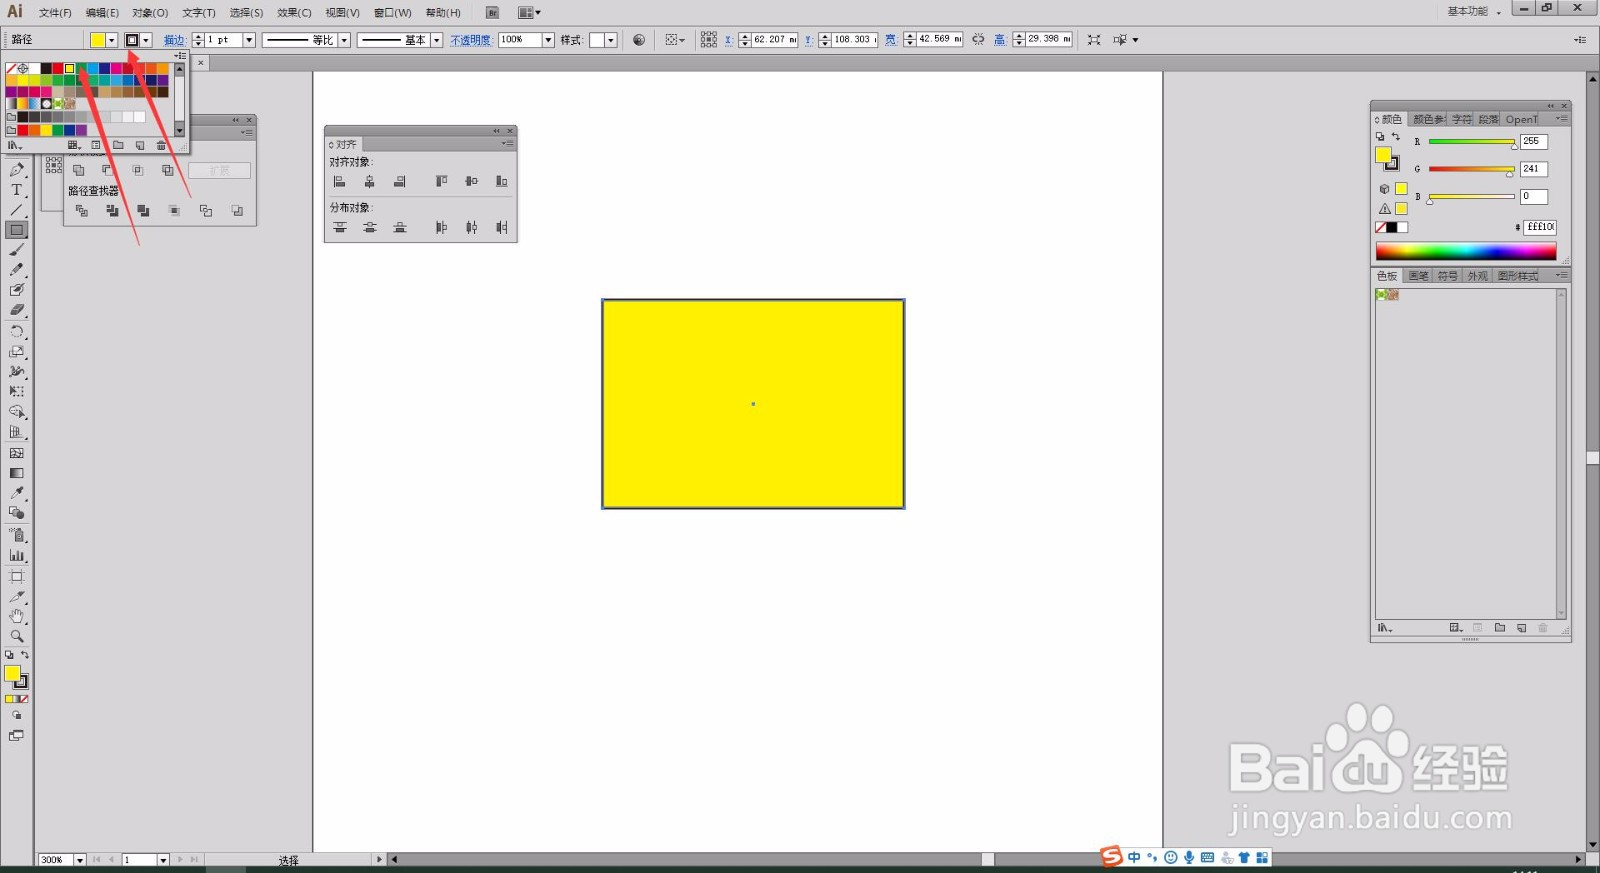Image resolution: width=1600 pixels, height=873 pixels.
Task: Change screen mode at toolbox bottom
Action: [x=17, y=736]
